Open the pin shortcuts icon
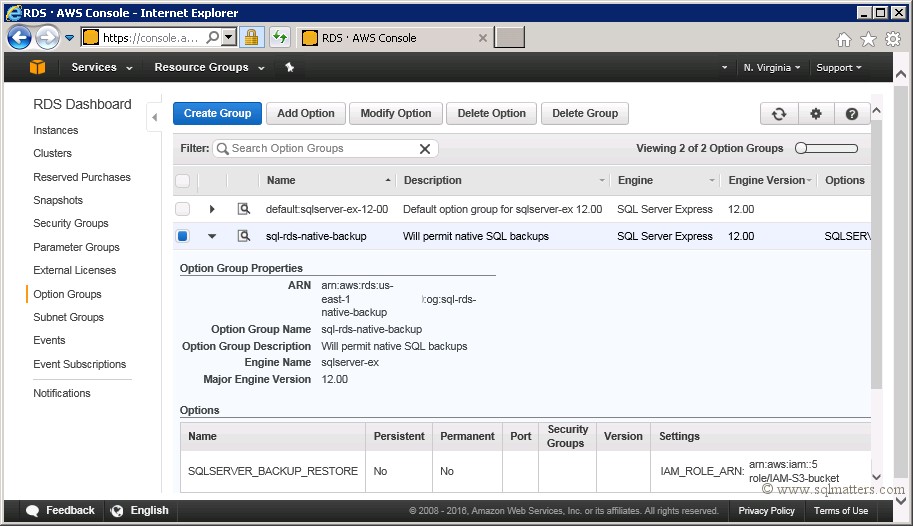 click(x=289, y=67)
